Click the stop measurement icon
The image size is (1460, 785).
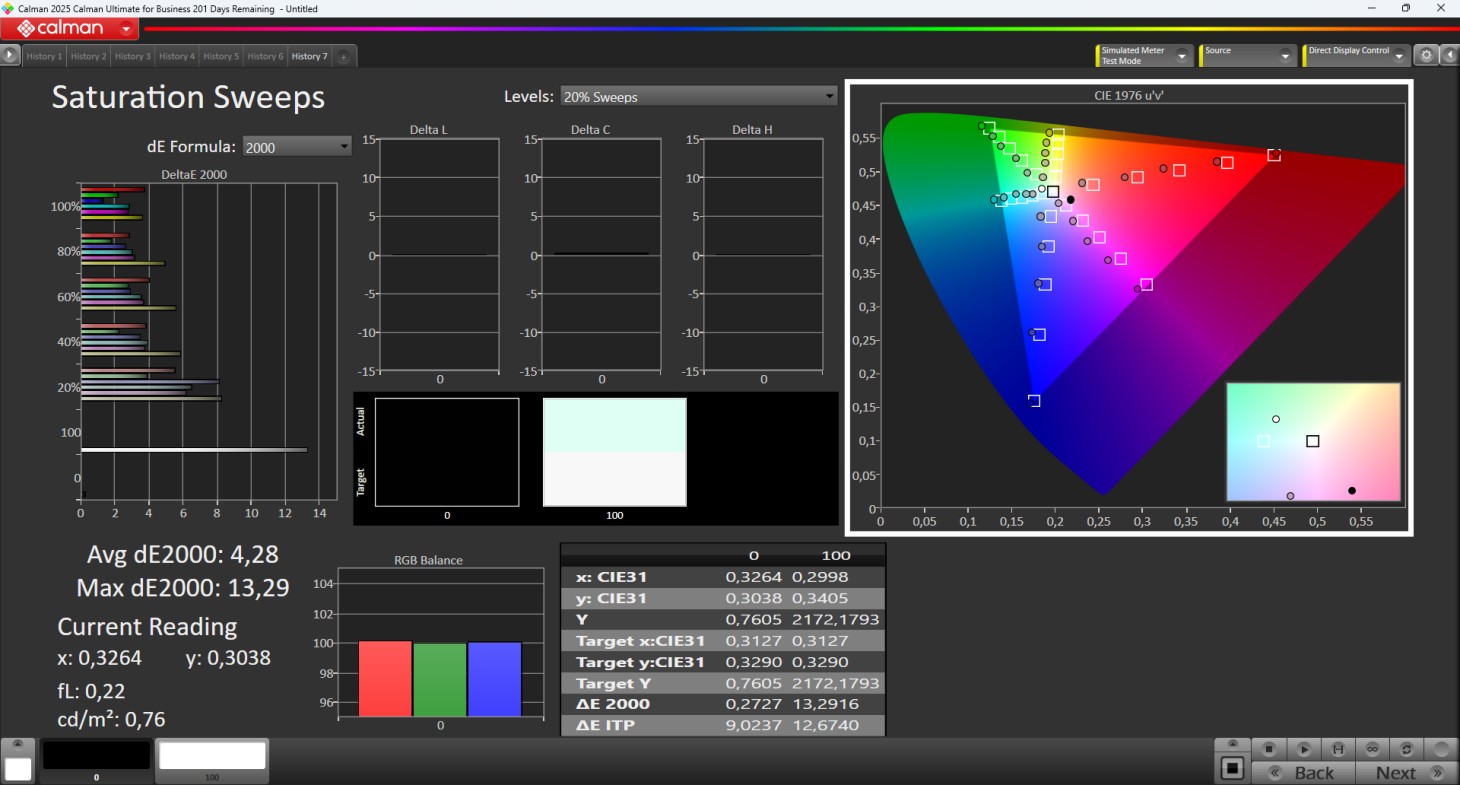point(1269,749)
